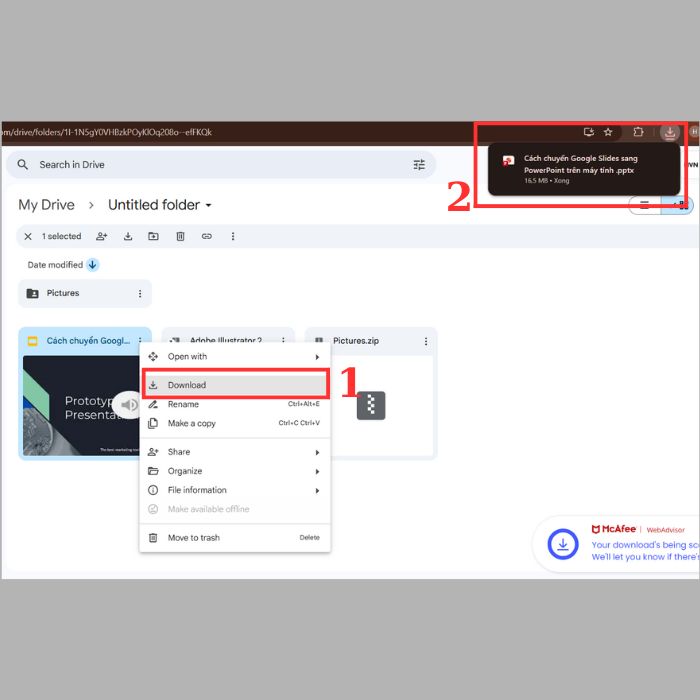Download selected file from selection toolbar
Image resolution: width=700 pixels, height=700 pixels.
point(128,237)
